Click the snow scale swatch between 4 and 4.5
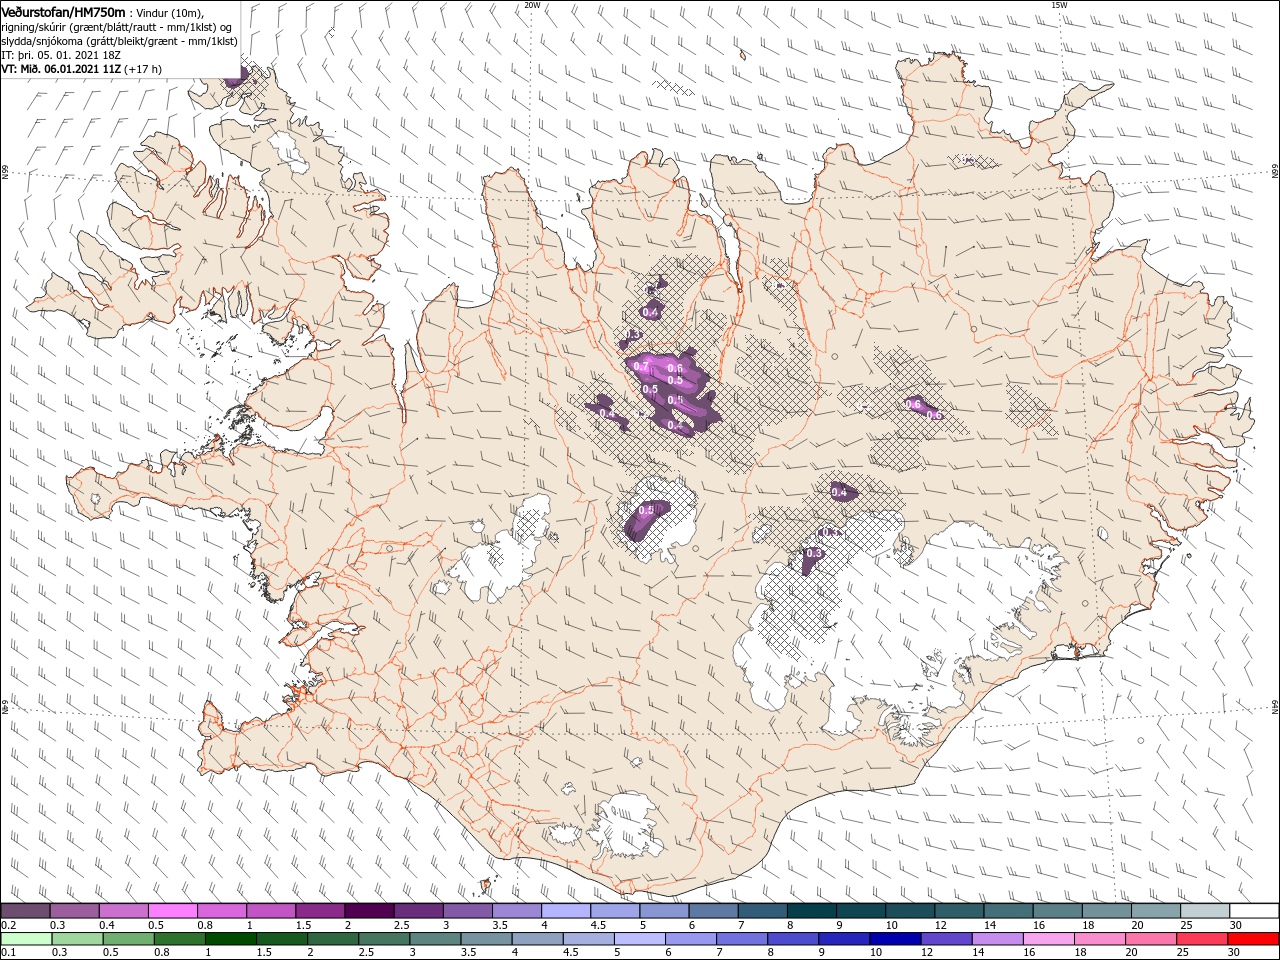1280x960 pixels. click(565, 911)
